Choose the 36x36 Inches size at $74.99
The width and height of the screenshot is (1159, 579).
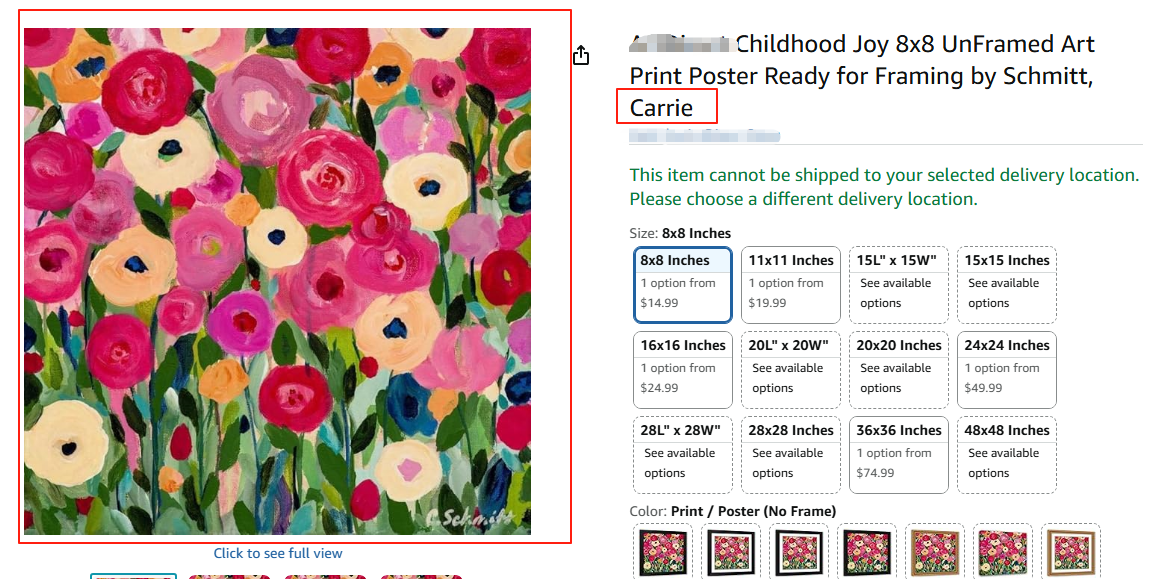tap(899, 455)
